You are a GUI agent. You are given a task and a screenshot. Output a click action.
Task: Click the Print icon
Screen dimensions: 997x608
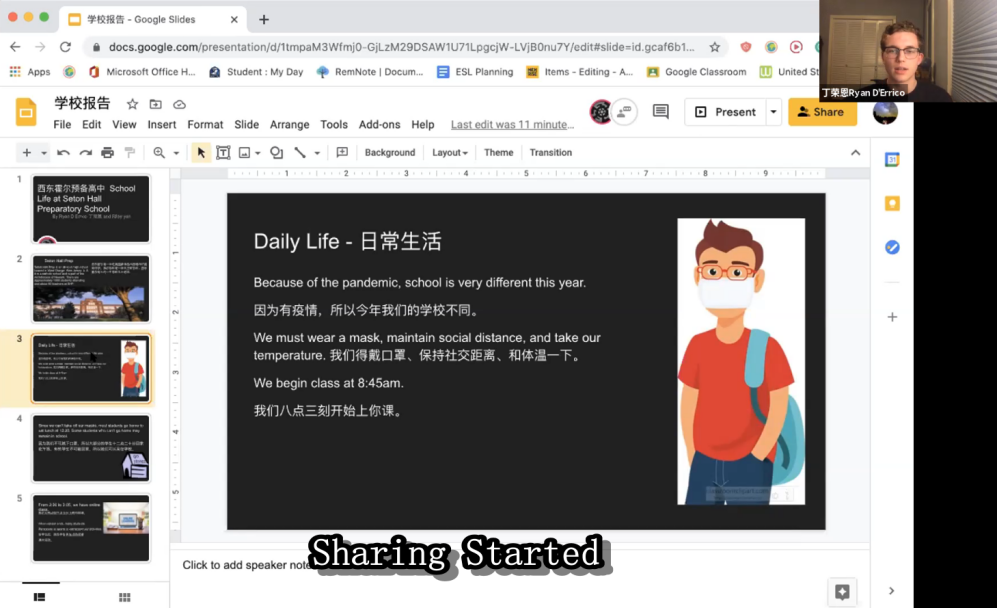[107, 153]
